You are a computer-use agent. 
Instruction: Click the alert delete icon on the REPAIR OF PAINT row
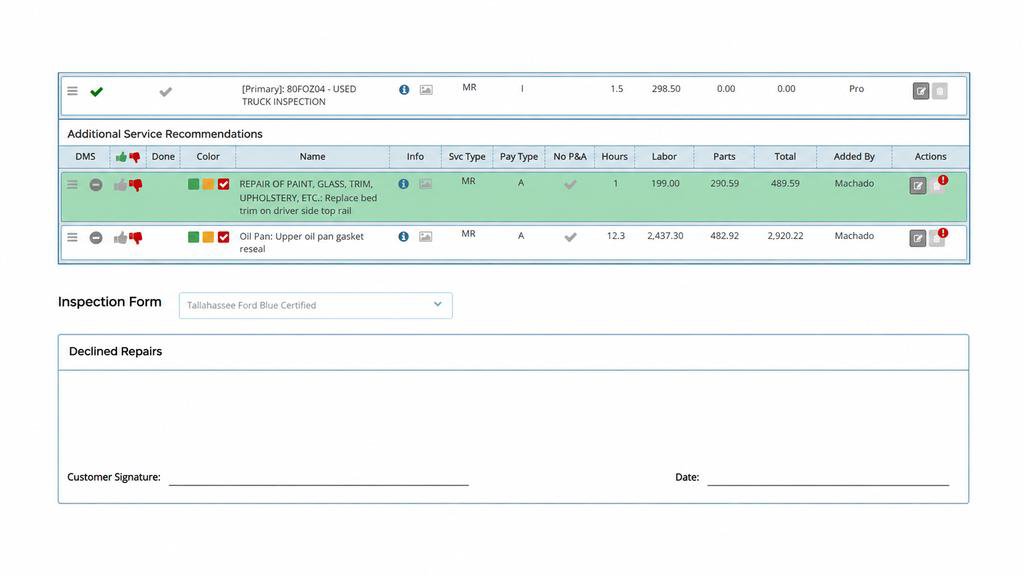[939, 184]
